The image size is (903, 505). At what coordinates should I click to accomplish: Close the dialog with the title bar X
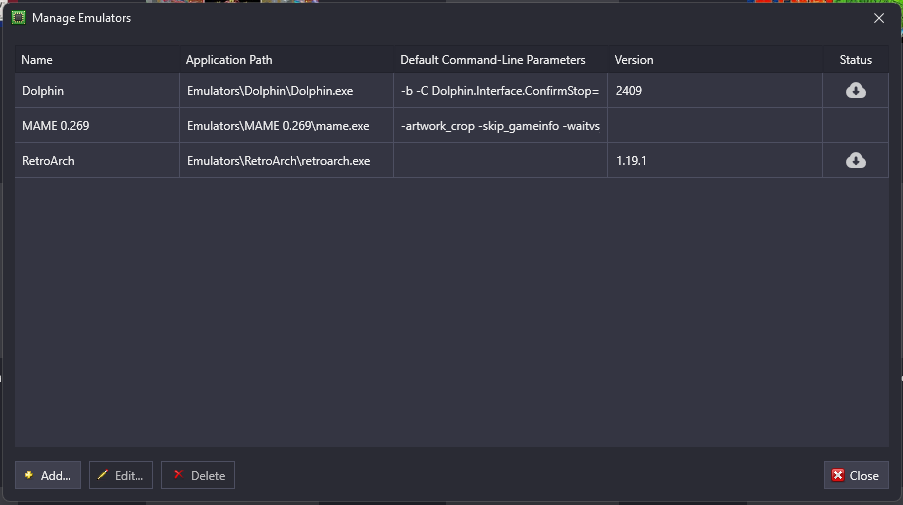pyautogui.click(x=879, y=18)
